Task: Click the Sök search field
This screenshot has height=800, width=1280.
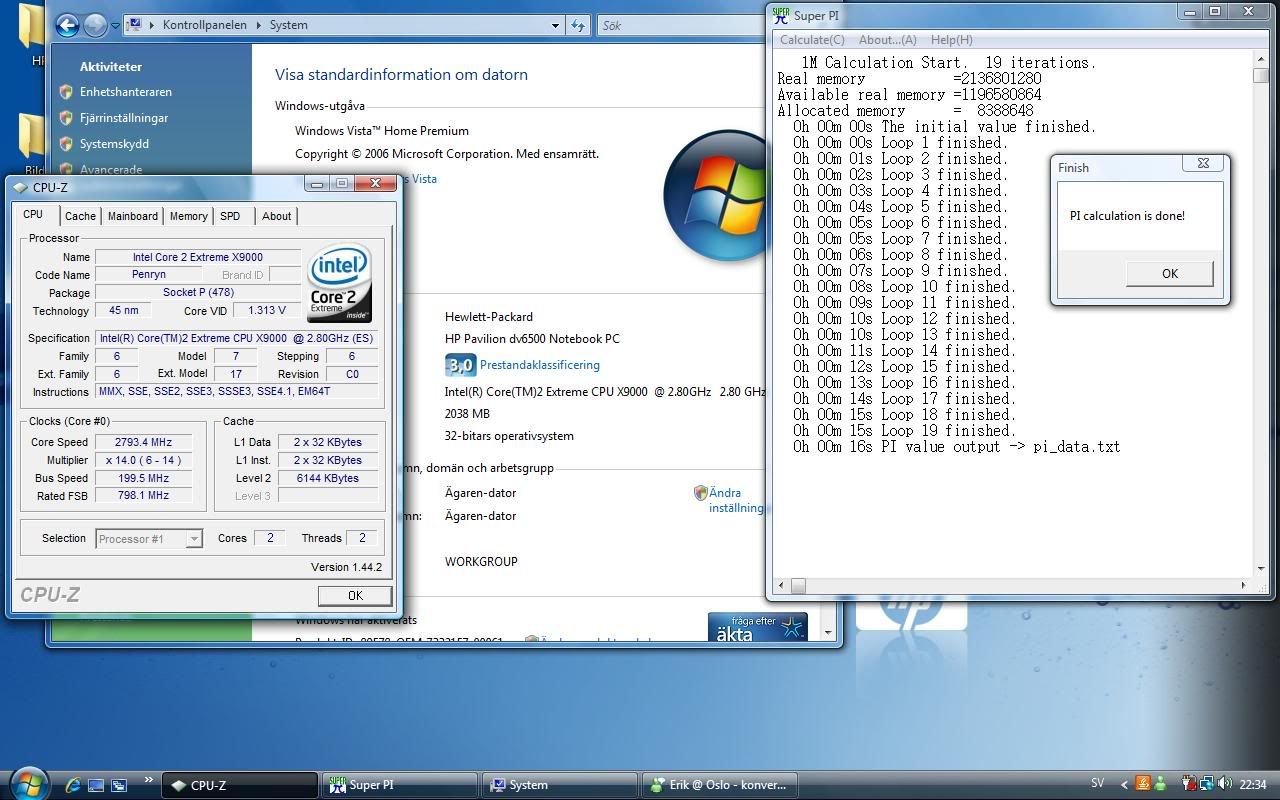Action: 680,25
